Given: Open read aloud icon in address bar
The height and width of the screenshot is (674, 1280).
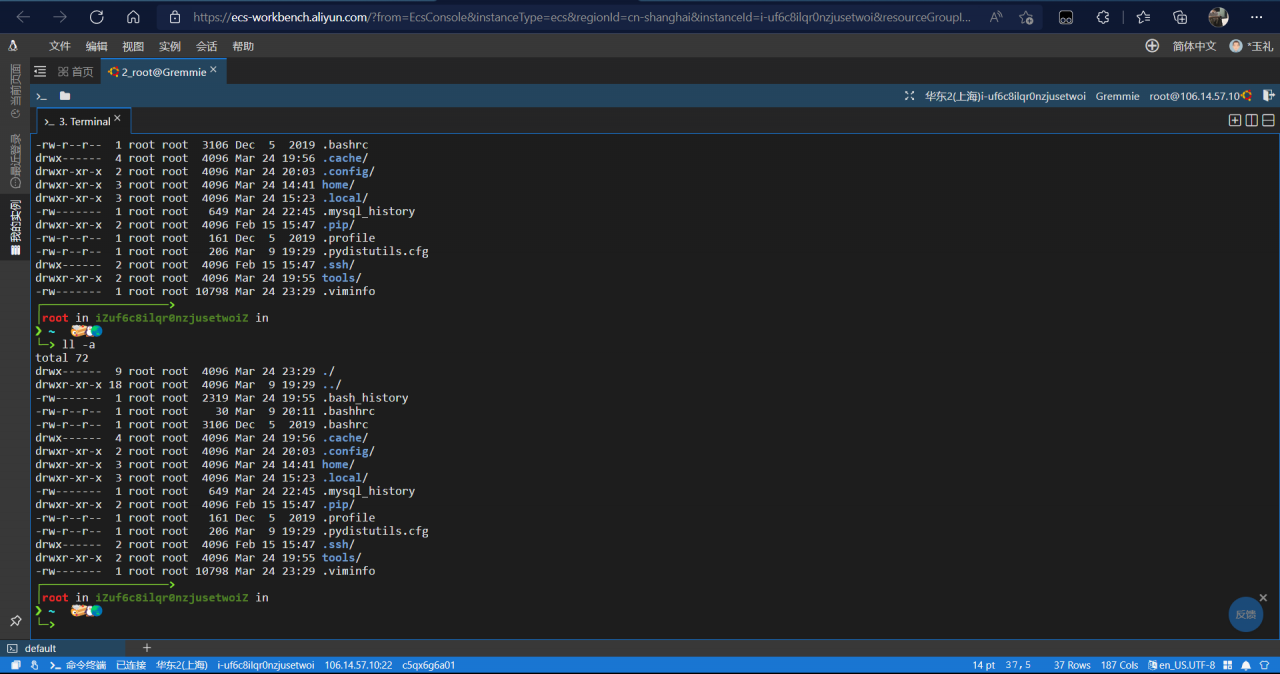Looking at the screenshot, I should point(996,17).
